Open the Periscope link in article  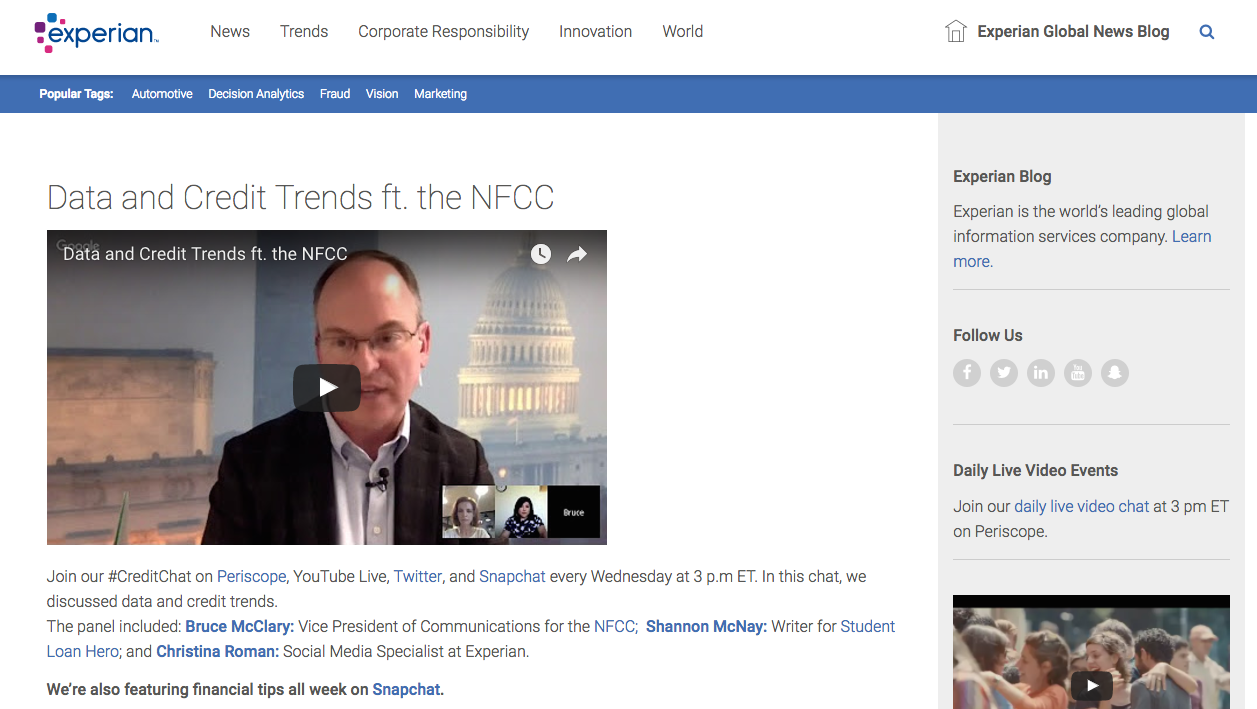(x=251, y=577)
